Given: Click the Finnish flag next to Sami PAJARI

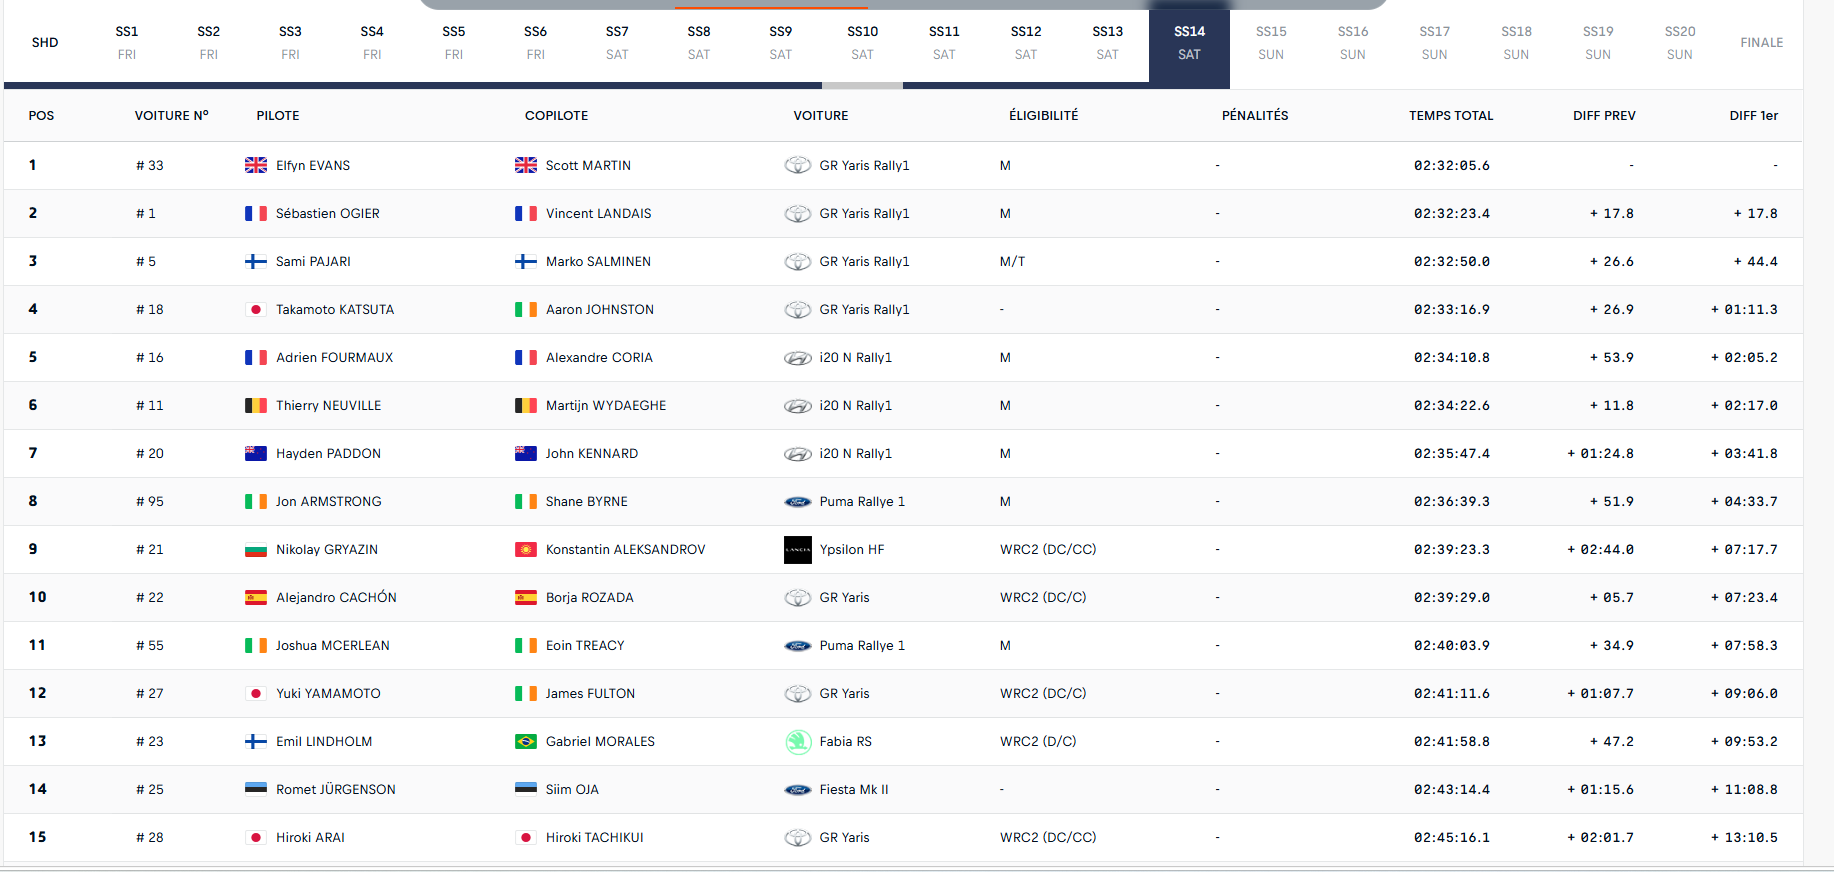Looking at the screenshot, I should click(256, 261).
